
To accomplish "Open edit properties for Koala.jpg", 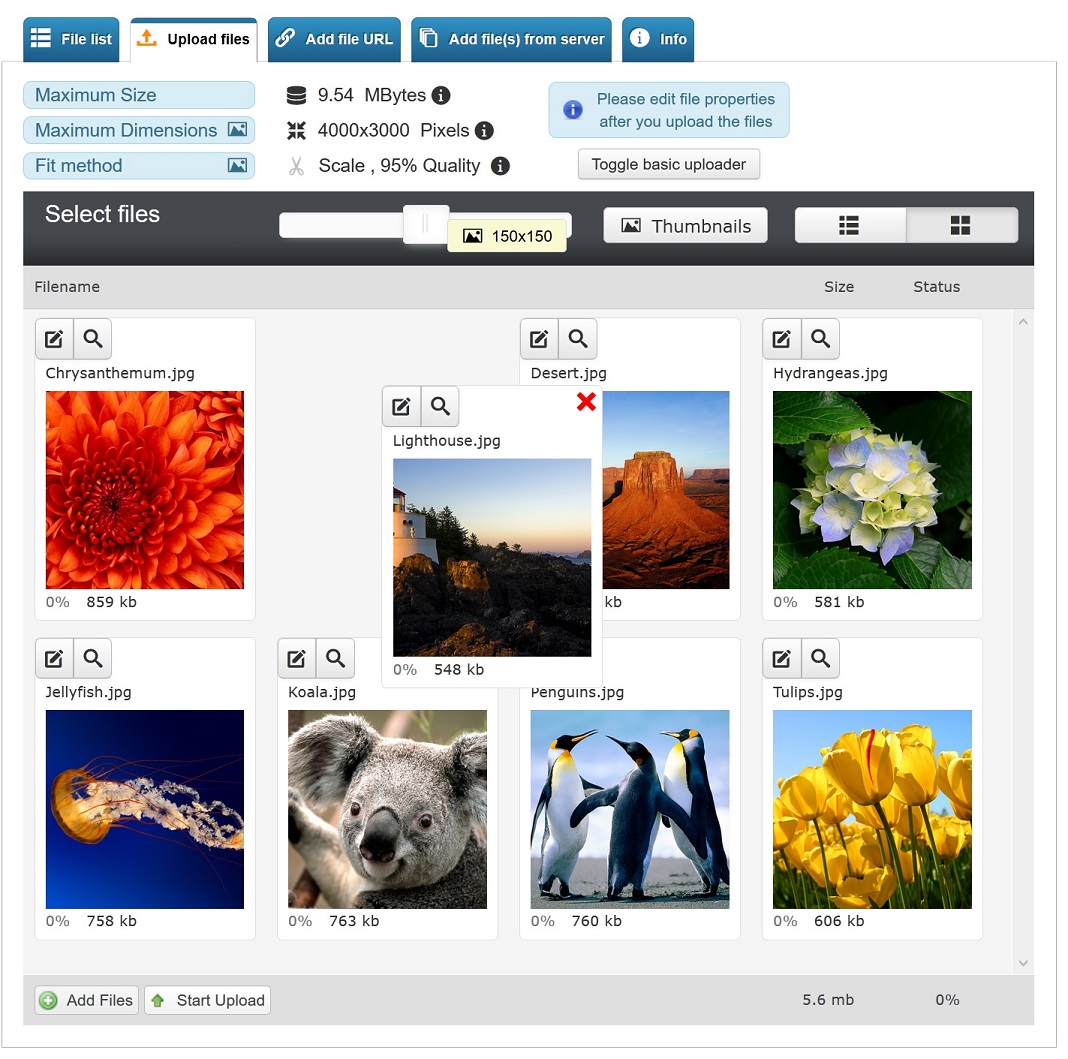I will pyautogui.click(x=297, y=659).
